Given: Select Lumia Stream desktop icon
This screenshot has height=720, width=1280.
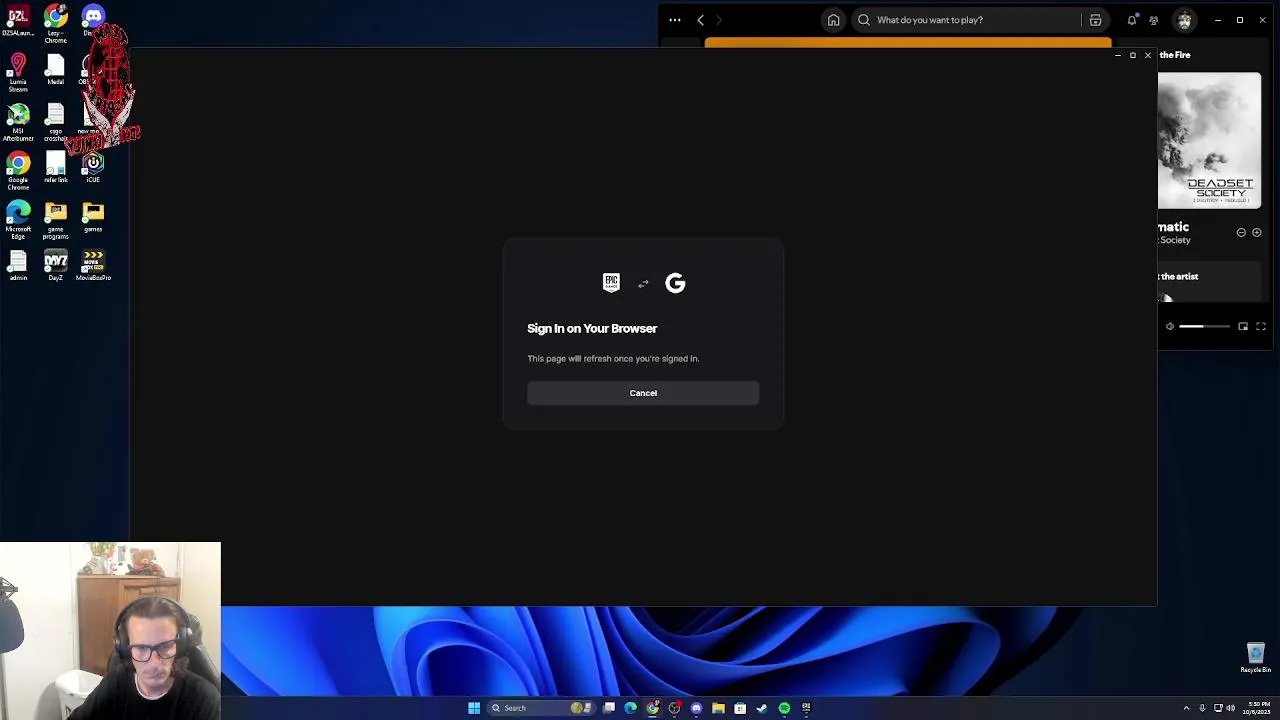Looking at the screenshot, I should coord(18,73).
